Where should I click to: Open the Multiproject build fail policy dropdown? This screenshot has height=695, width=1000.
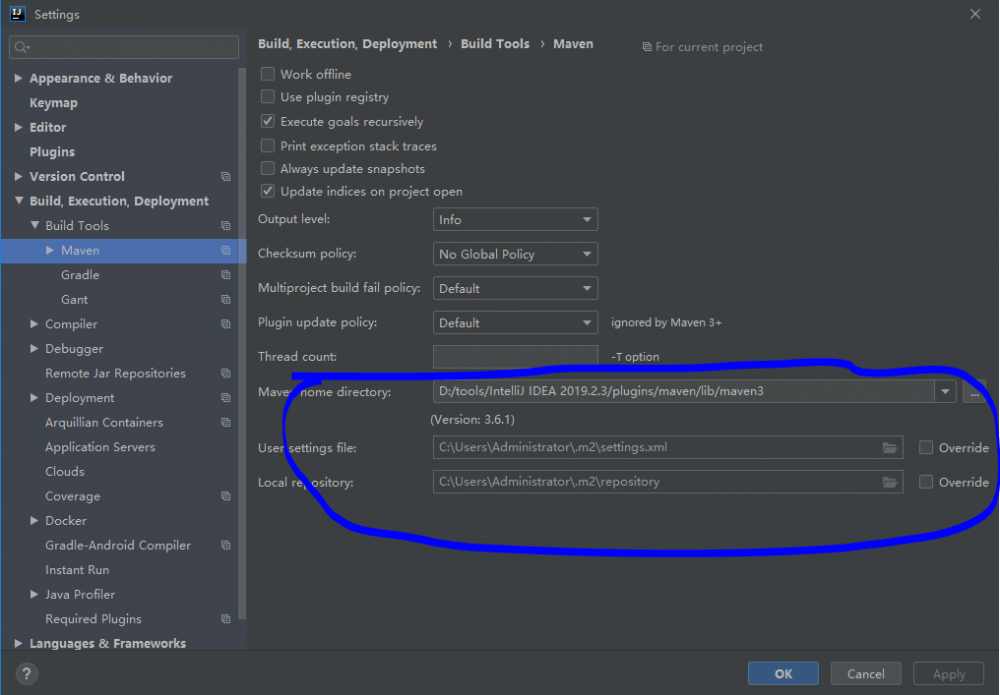click(x=515, y=288)
